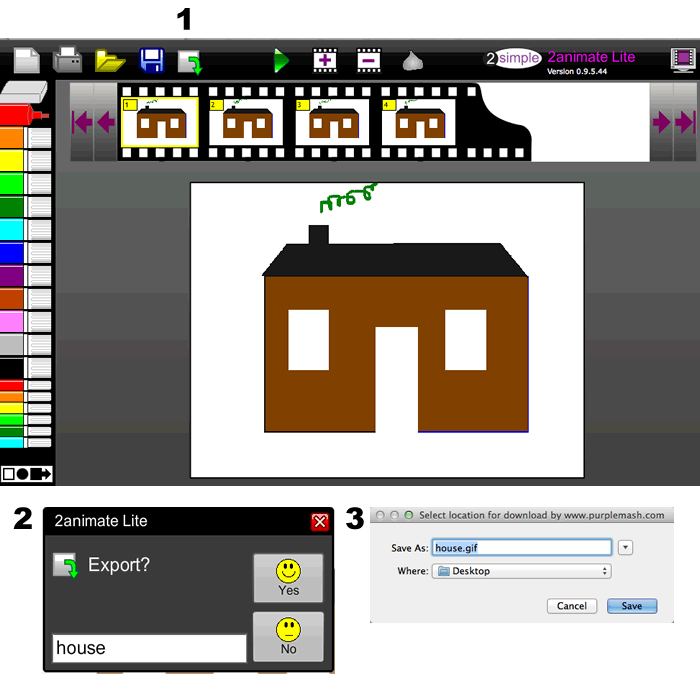Image resolution: width=700 pixels, height=700 pixels.
Task: Remove a frame with minus filmstrip icon
Action: [x=369, y=60]
